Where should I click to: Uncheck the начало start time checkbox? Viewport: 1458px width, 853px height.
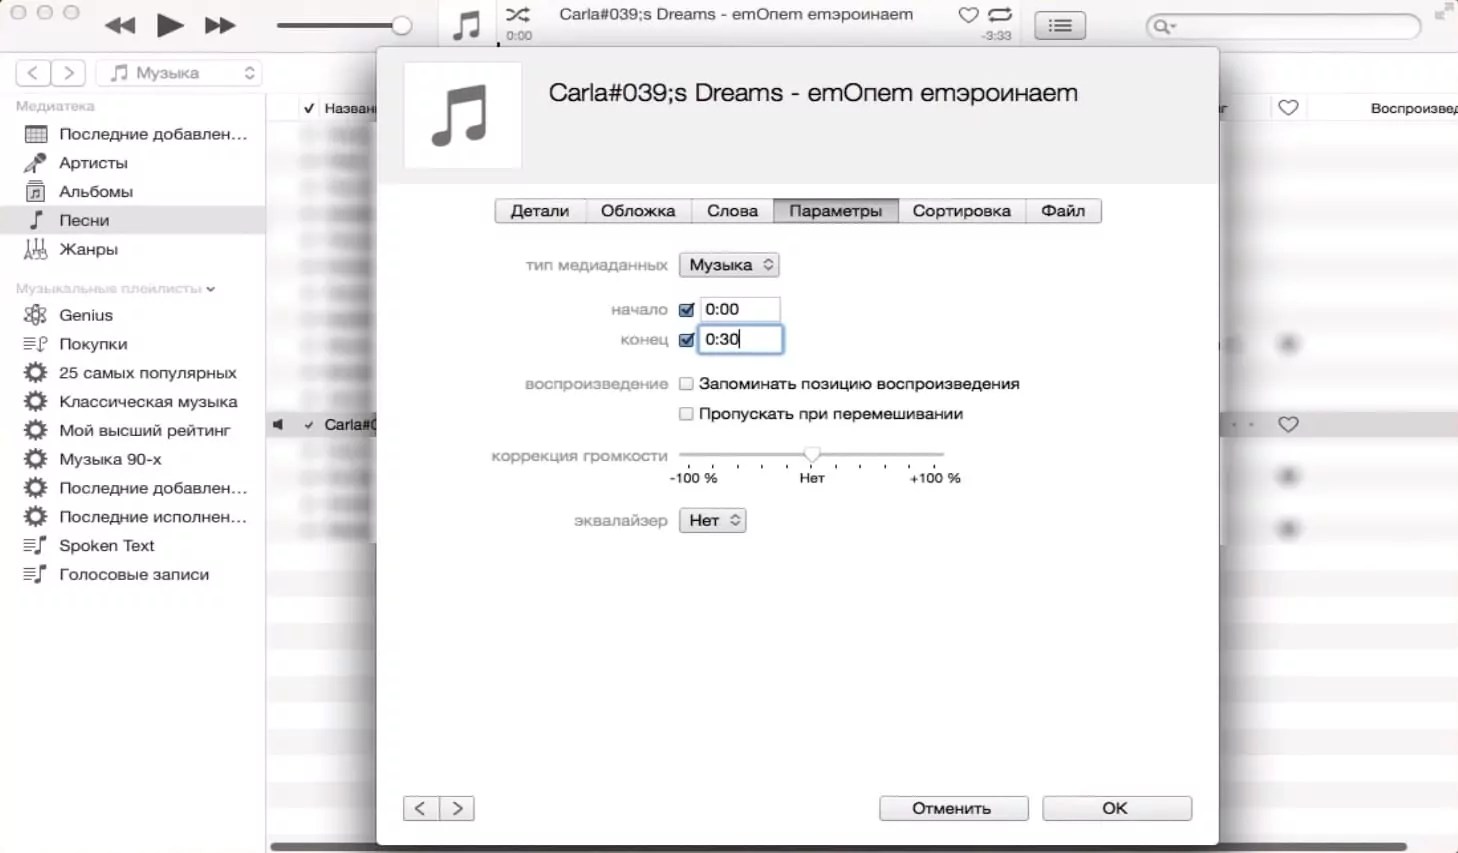point(686,310)
